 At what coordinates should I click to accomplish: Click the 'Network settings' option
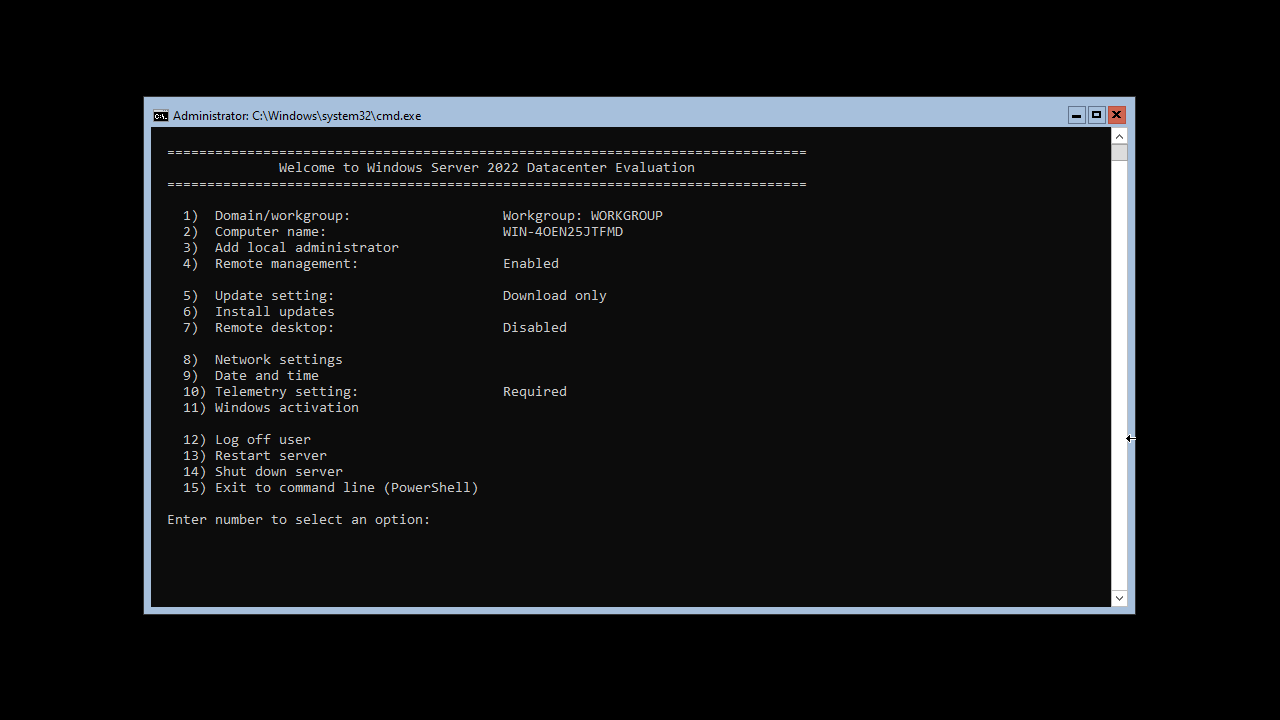point(263,360)
